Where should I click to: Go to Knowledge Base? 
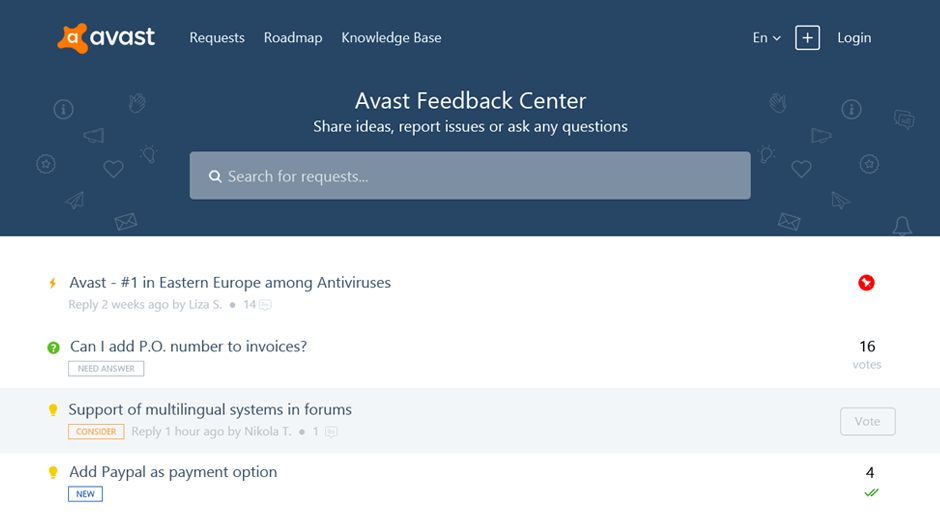pos(391,38)
